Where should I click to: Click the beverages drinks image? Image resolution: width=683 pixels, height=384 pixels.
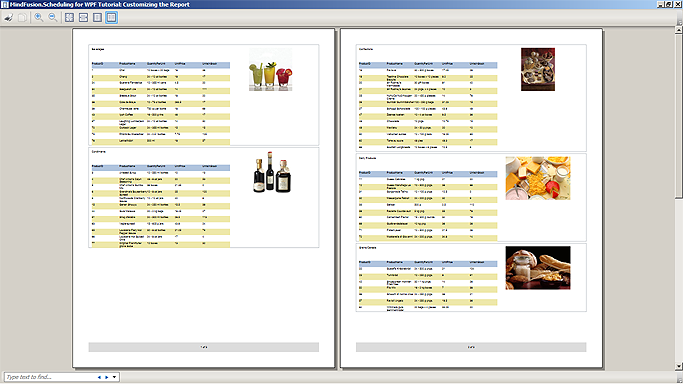270,70
